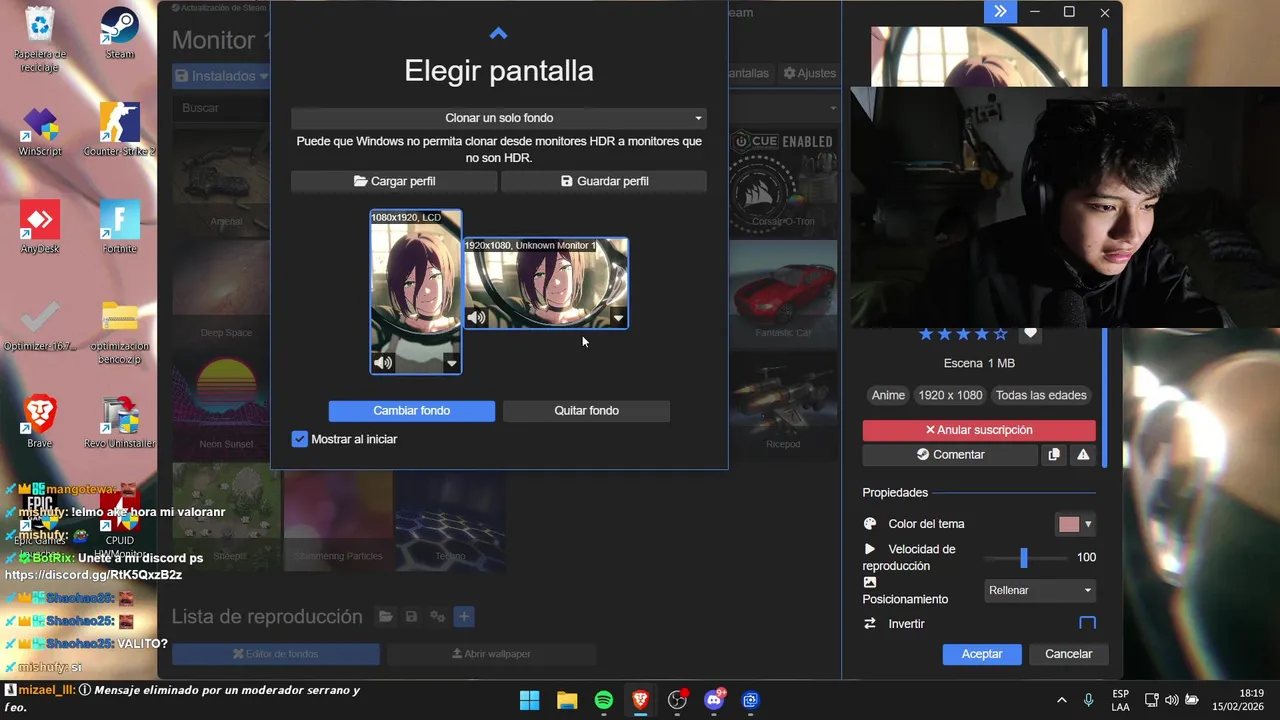Click the add playlist plus icon
The image size is (1280, 720).
[464, 617]
